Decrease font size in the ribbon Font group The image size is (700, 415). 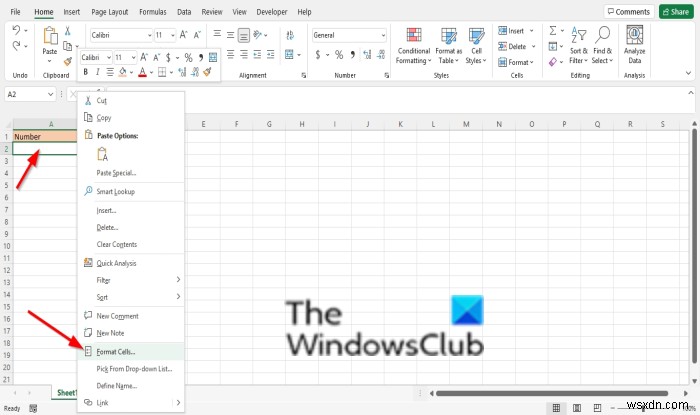click(197, 35)
